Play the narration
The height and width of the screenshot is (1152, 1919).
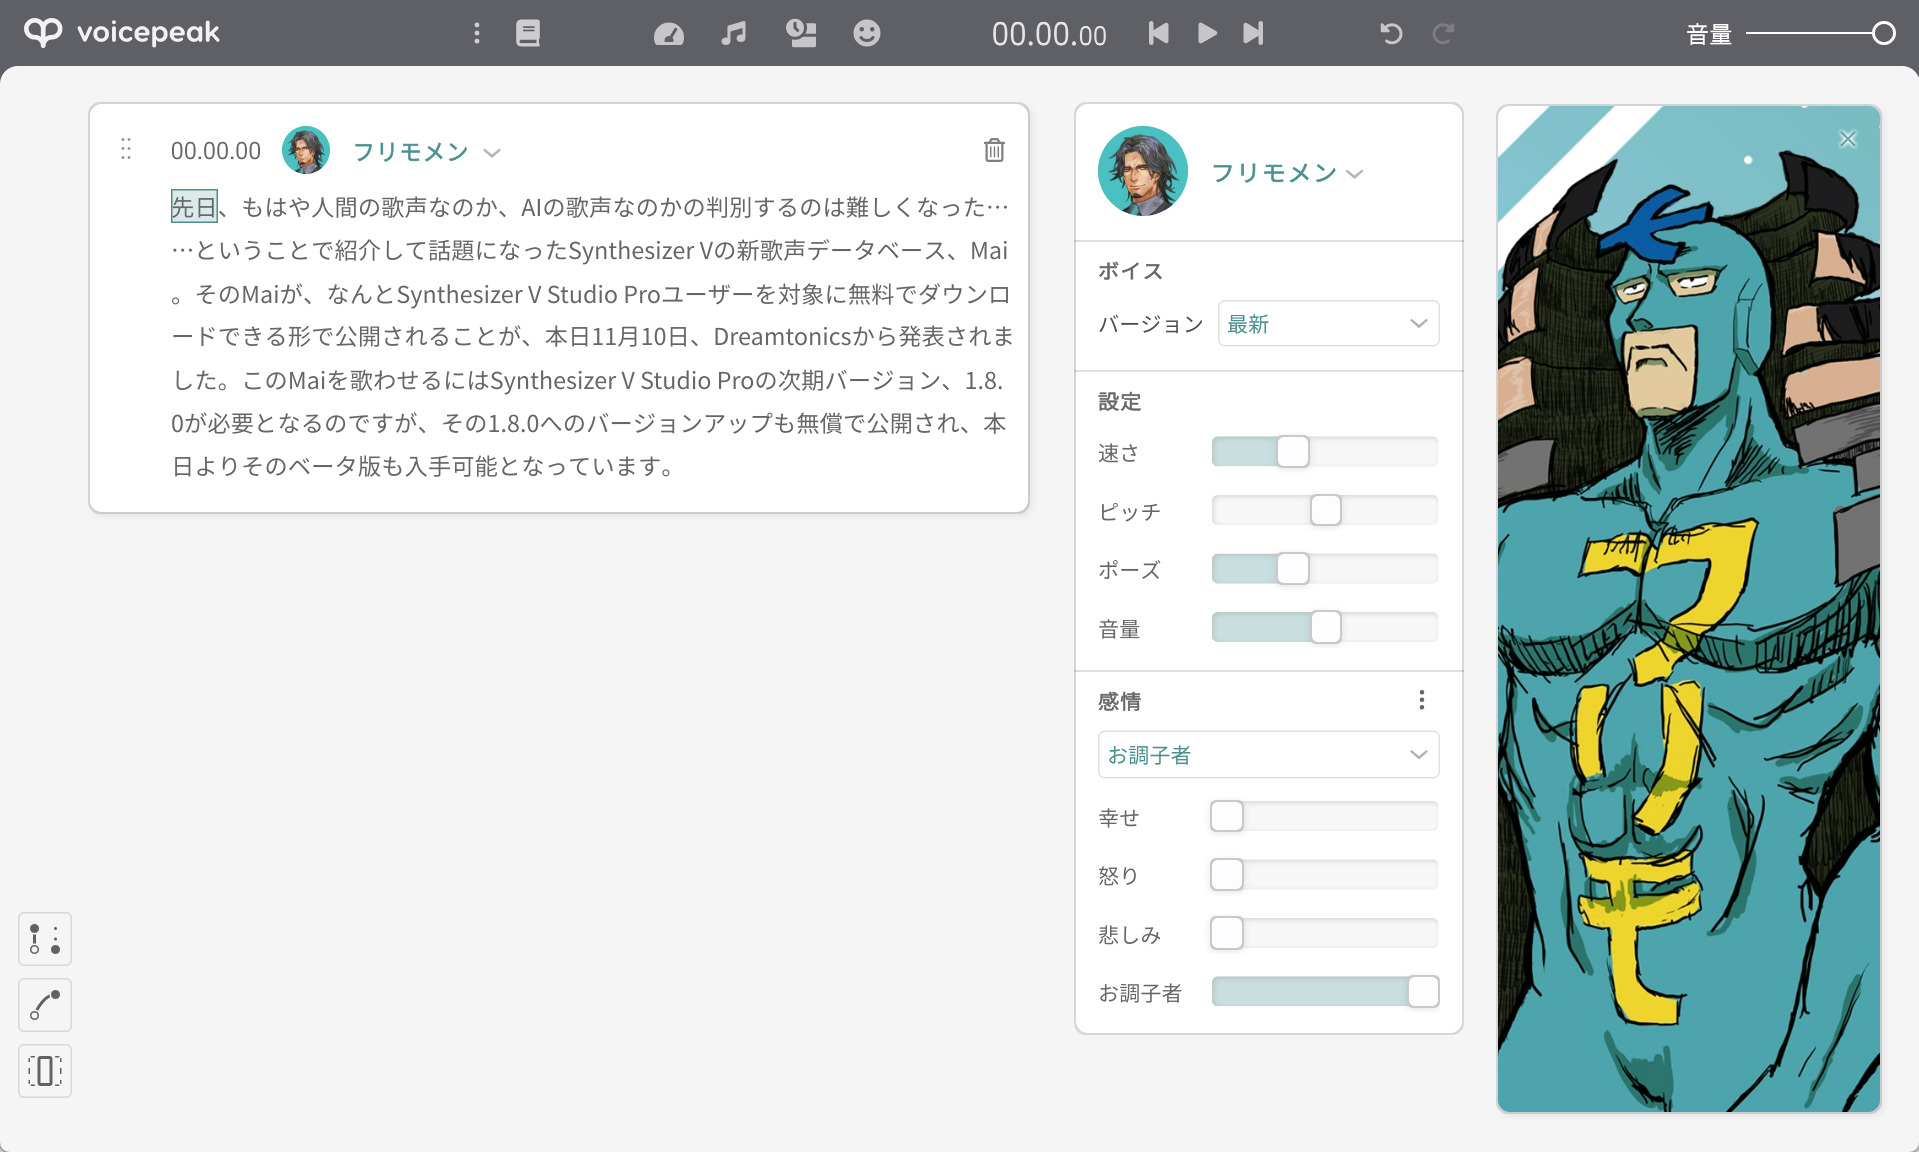tap(1207, 33)
